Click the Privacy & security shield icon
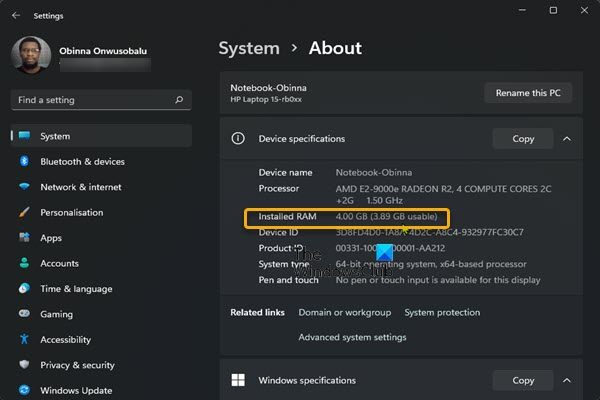This screenshot has width=600, height=400. [x=24, y=364]
